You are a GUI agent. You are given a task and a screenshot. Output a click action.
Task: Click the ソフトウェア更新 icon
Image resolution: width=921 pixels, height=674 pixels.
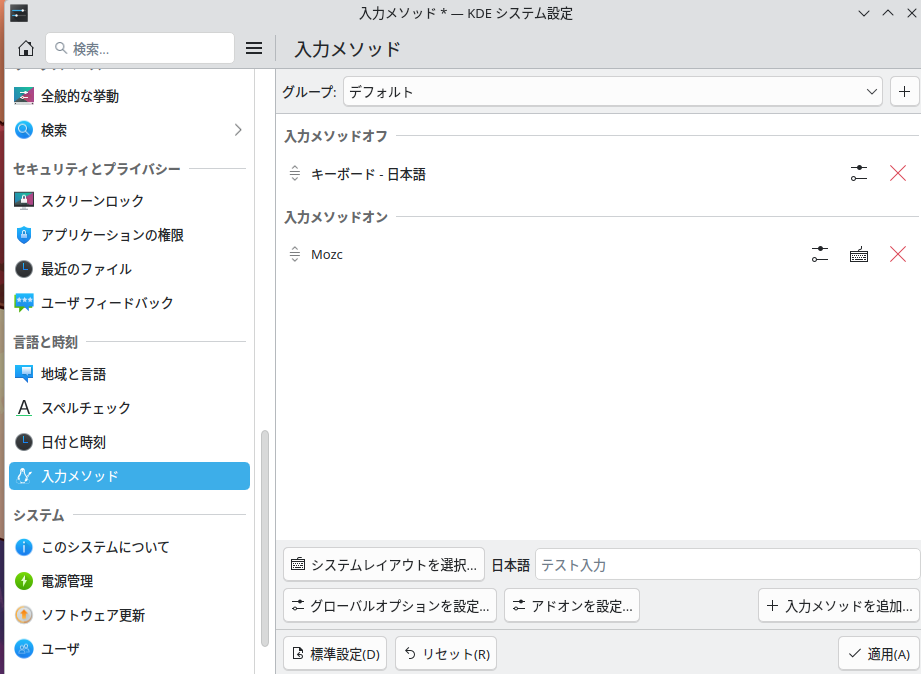(x=23, y=615)
